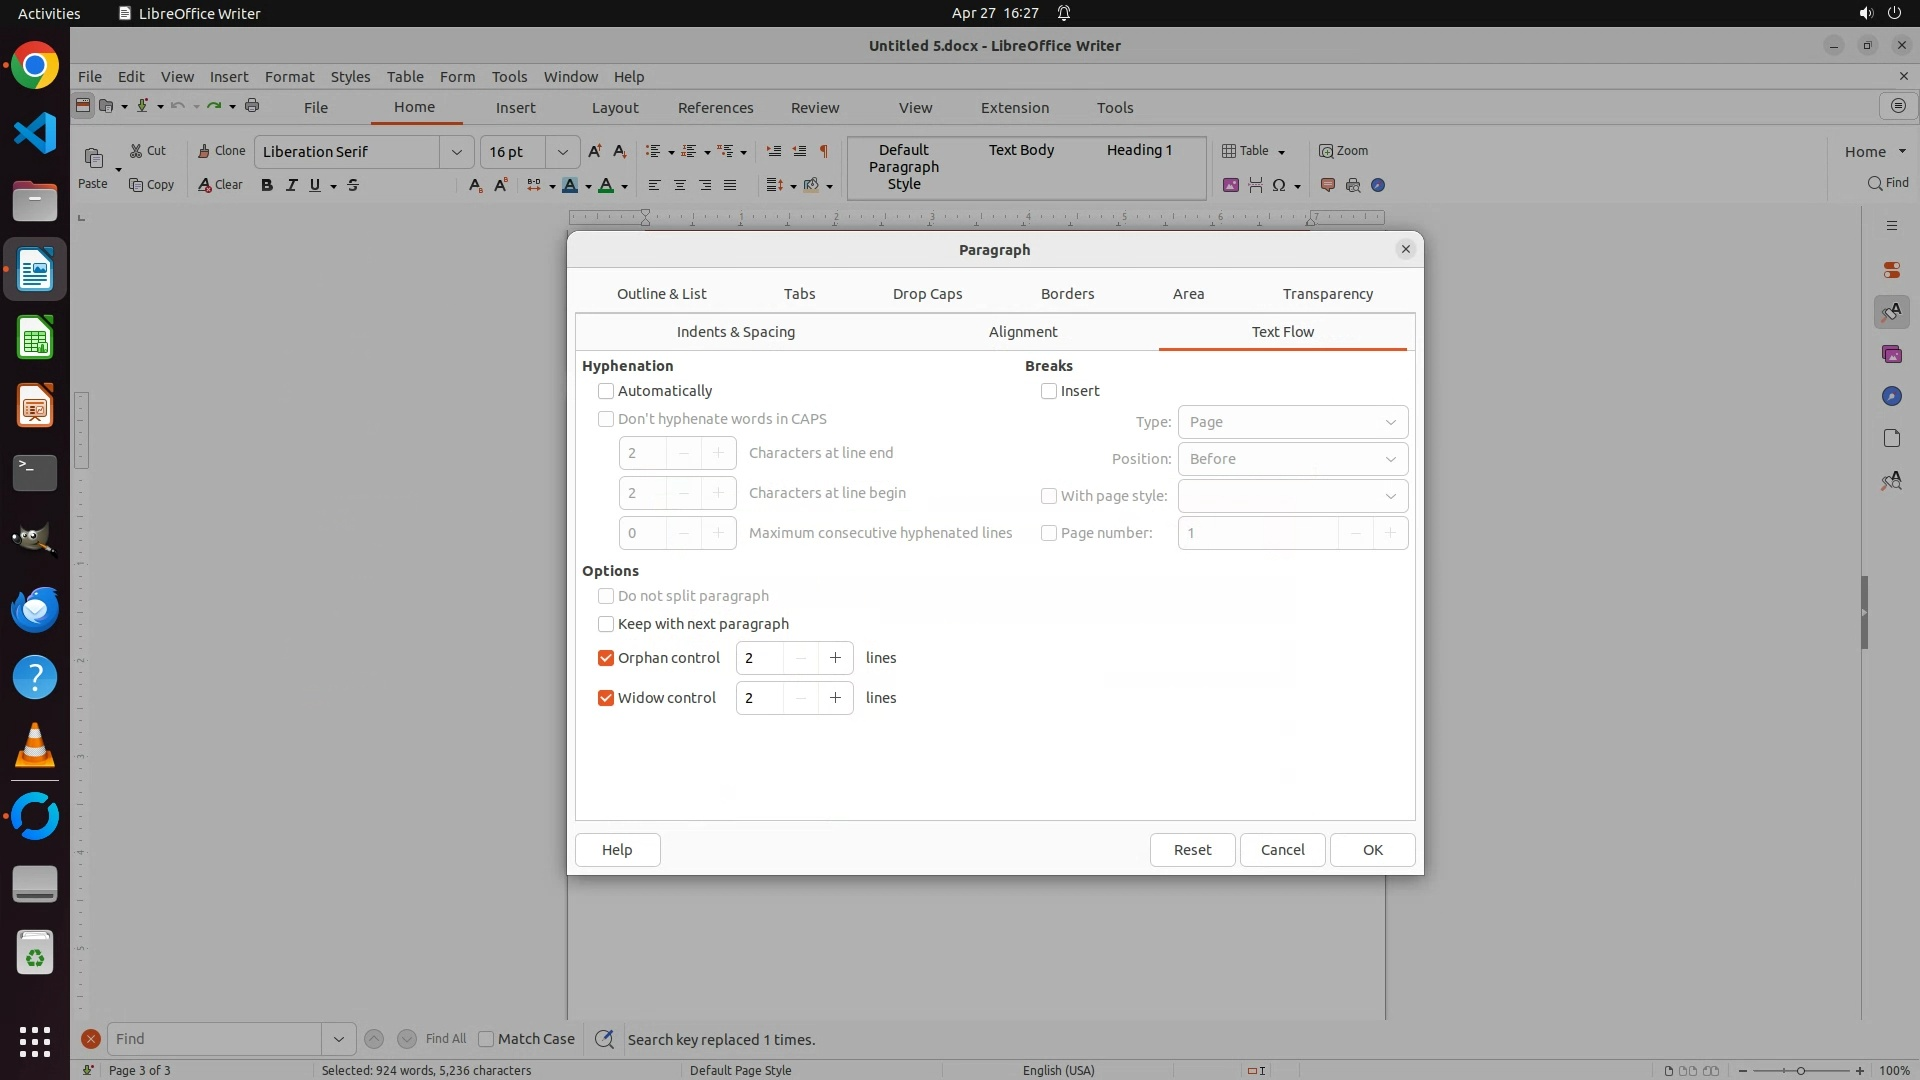
Task: Toggle formatting marks pilcrow icon
Action: click(x=824, y=151)
